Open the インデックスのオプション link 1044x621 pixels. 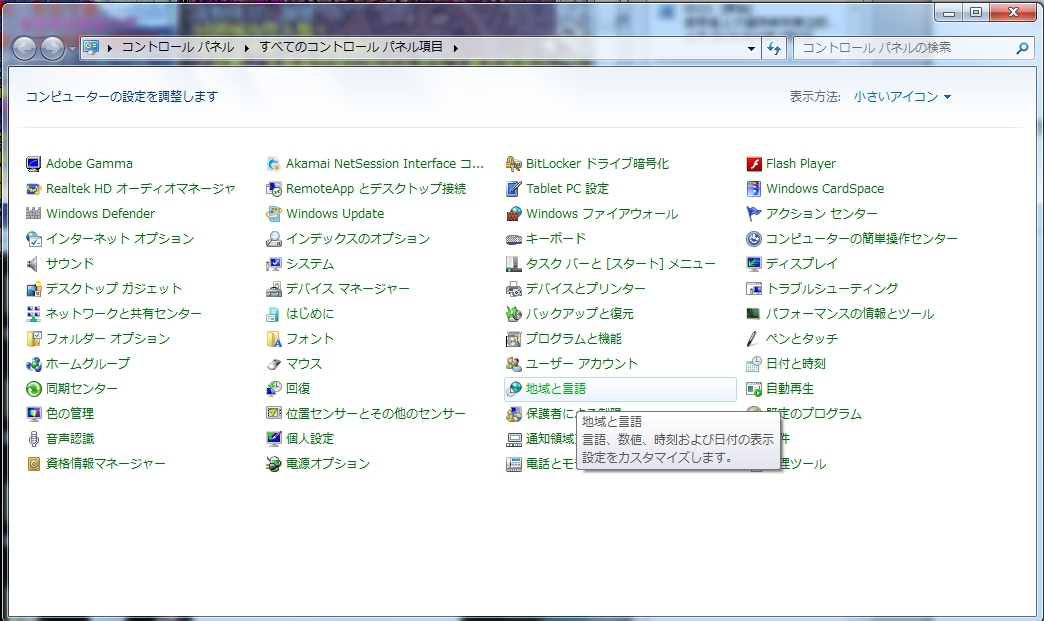[x=358, y=239]
